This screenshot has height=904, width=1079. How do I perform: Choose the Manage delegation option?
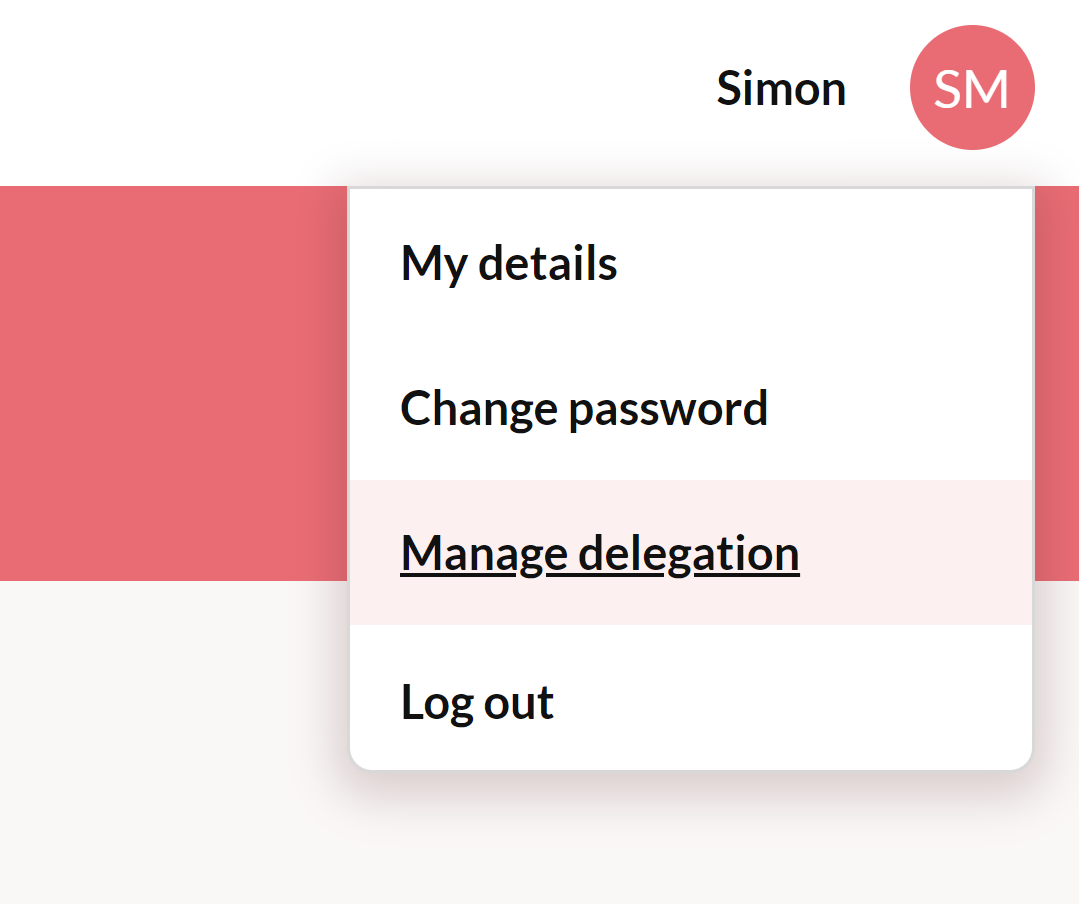tap(600, 554)
